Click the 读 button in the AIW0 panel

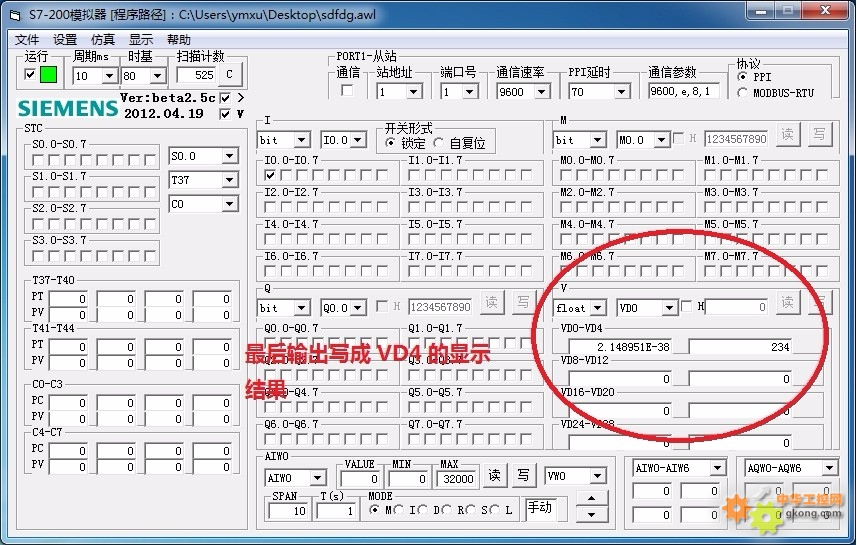tap(494, 475)
